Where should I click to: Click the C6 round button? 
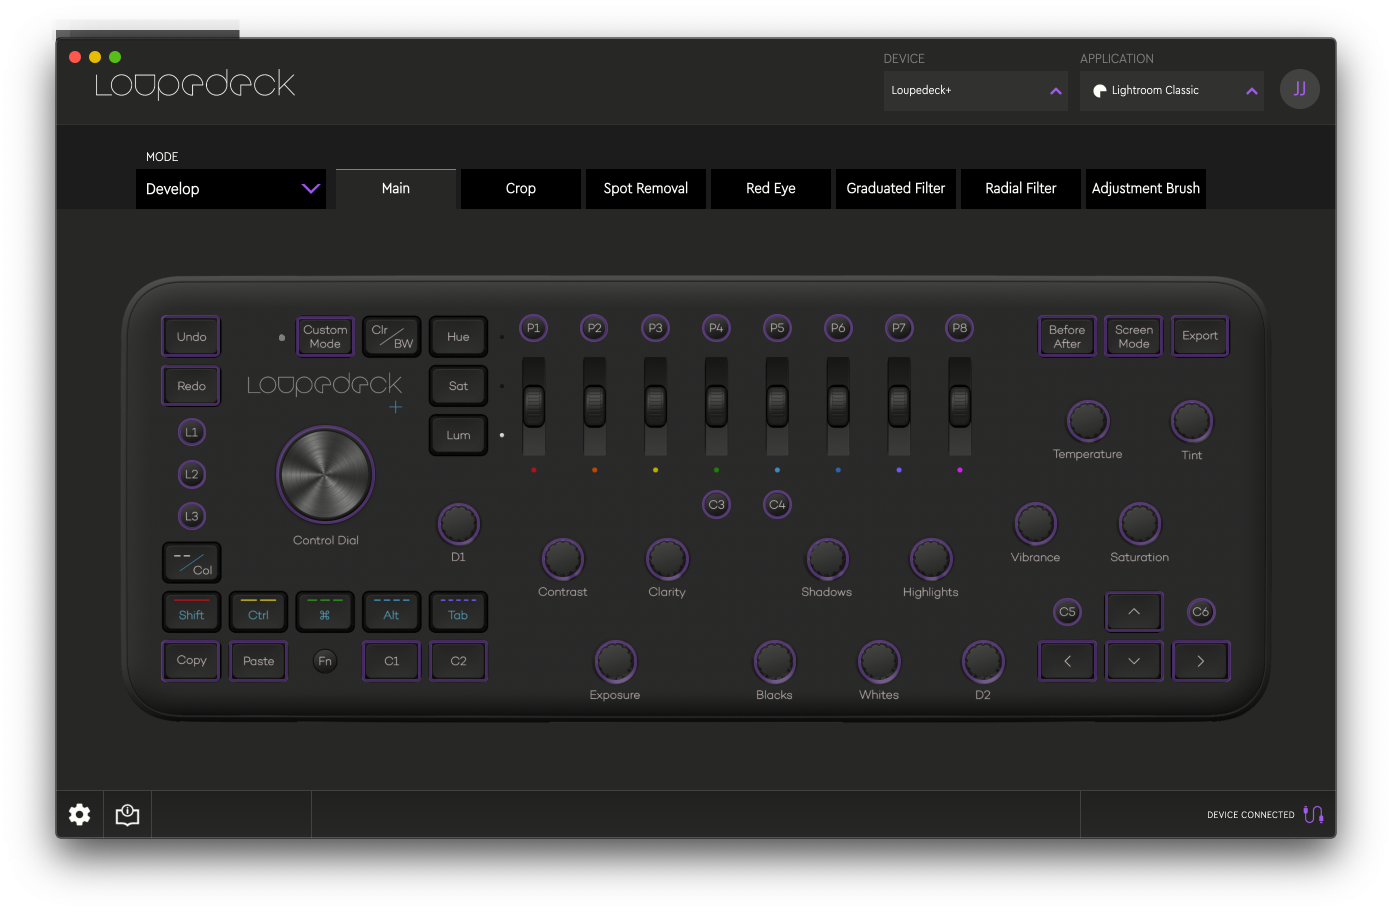coord(1201,612)
